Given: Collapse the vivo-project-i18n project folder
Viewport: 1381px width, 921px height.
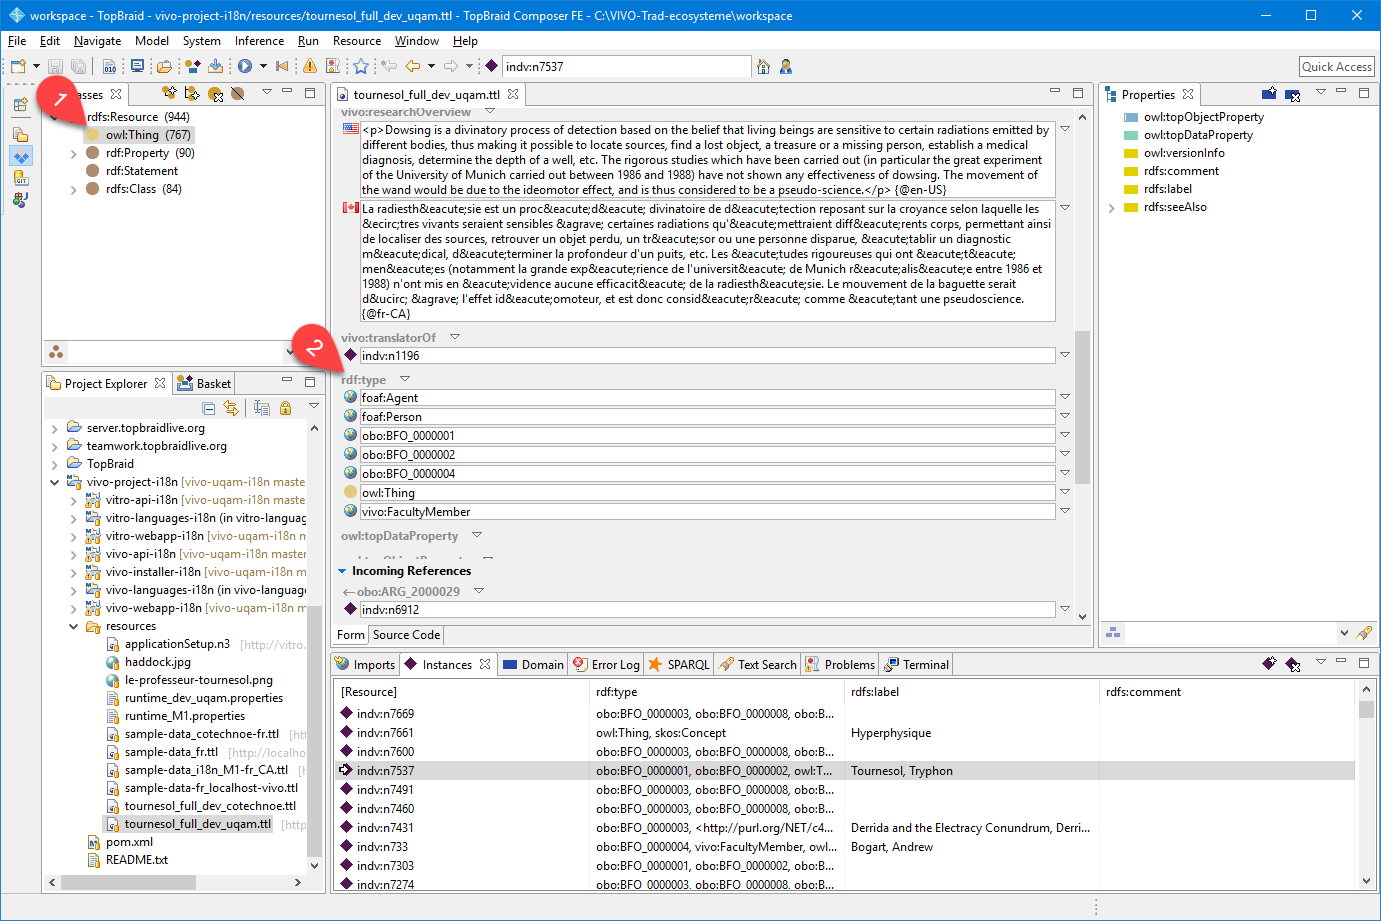Looking at the screenshot, I should tap(55, 482).
